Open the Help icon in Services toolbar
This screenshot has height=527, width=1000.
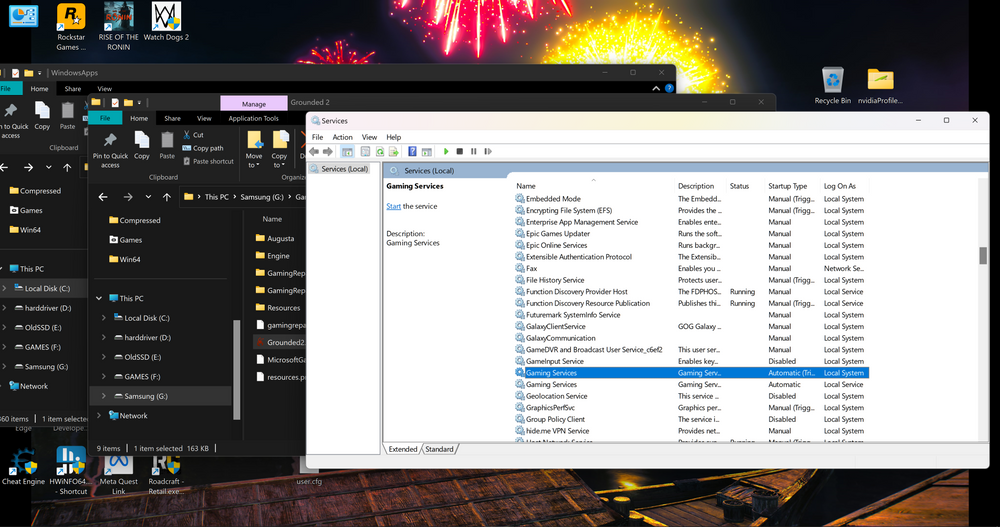412,151
